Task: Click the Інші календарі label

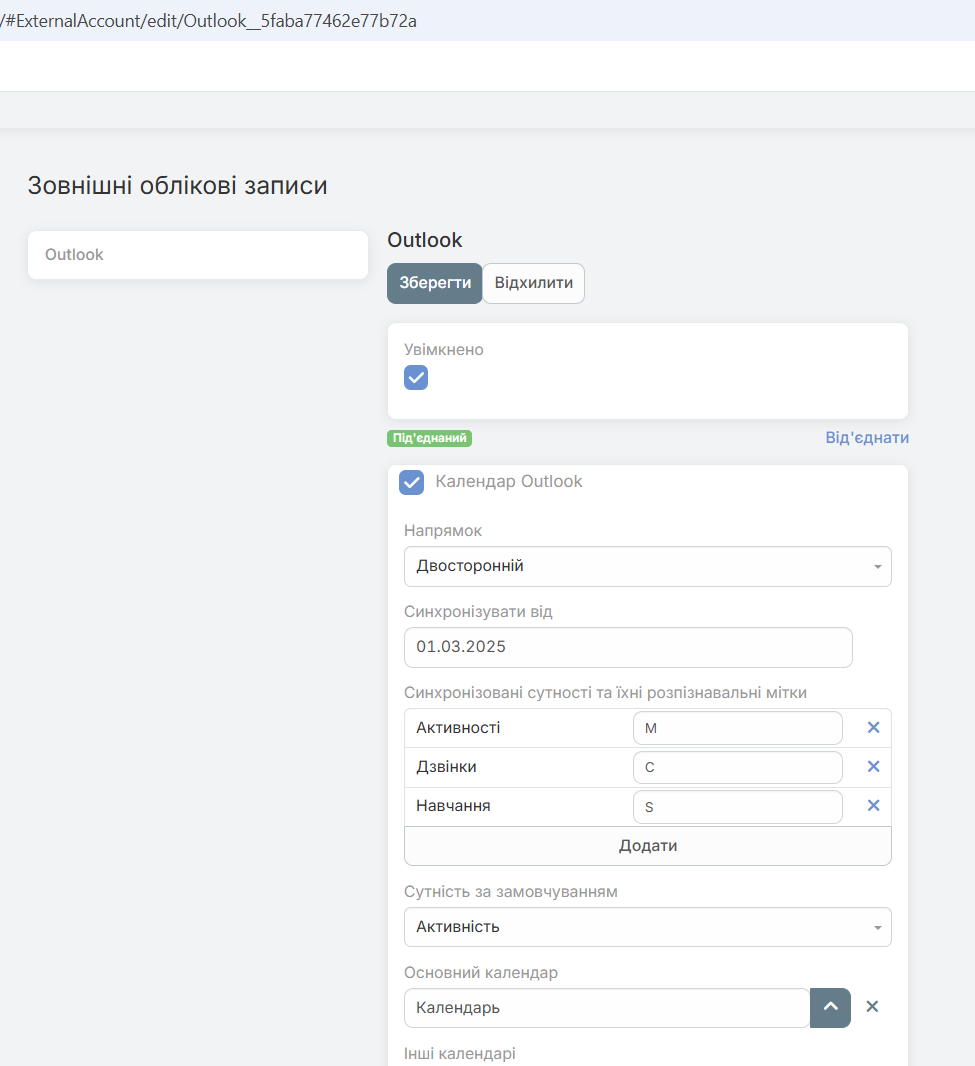Action: [460, 1054]
